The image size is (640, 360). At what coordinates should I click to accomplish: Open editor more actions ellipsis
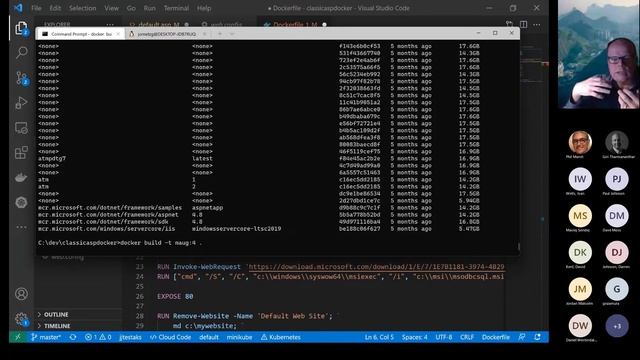(537, 24)
